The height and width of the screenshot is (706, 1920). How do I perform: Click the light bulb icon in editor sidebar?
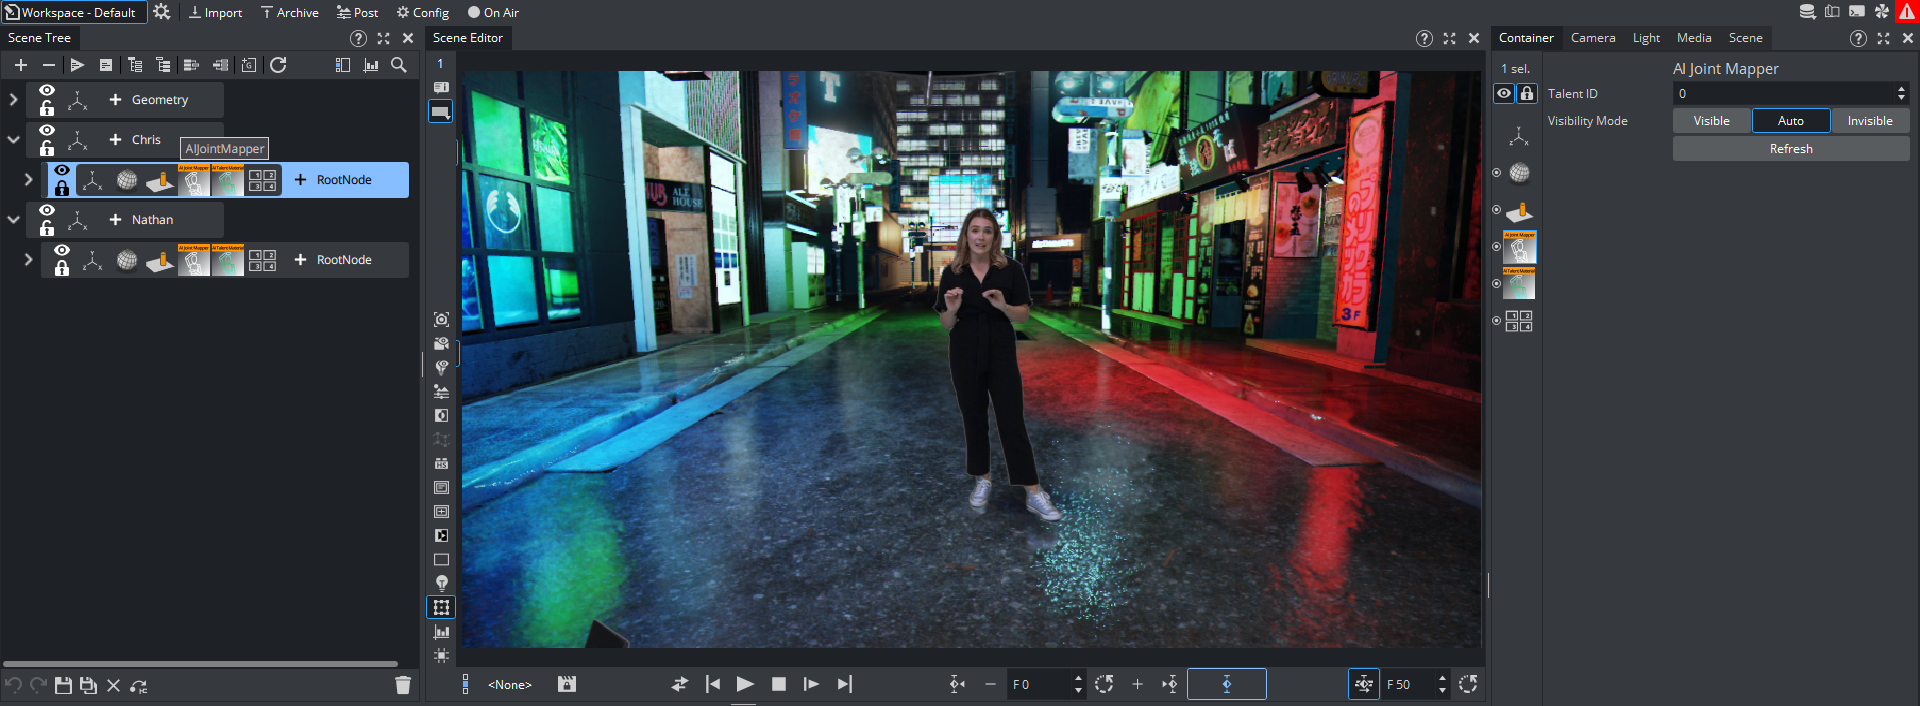[441, 583]
